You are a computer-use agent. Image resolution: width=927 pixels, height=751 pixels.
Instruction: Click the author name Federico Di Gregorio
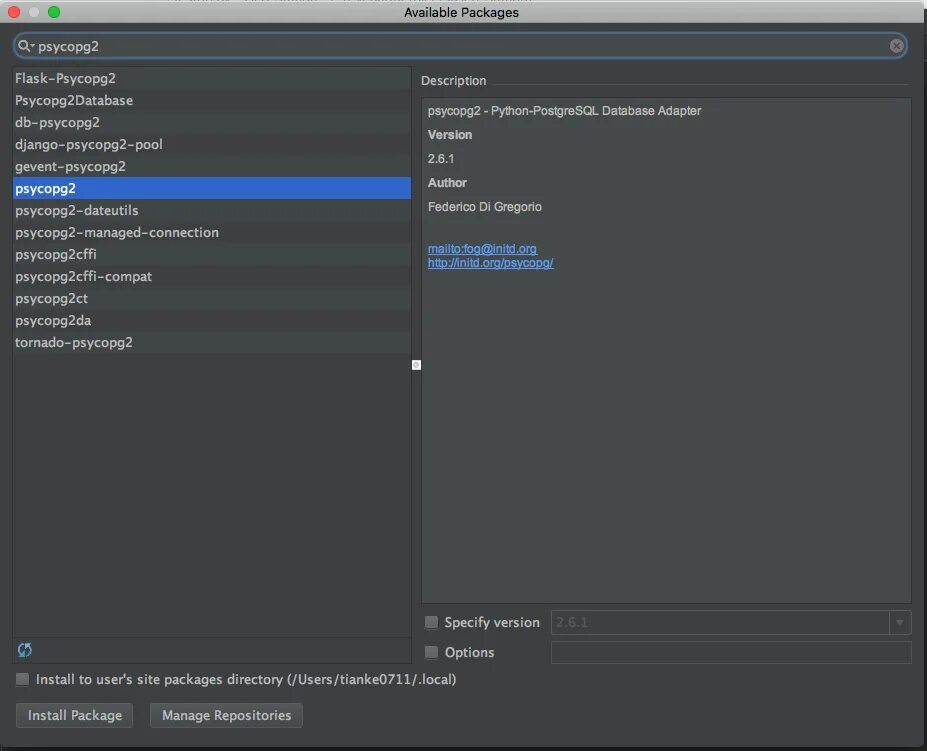point(485,206)
